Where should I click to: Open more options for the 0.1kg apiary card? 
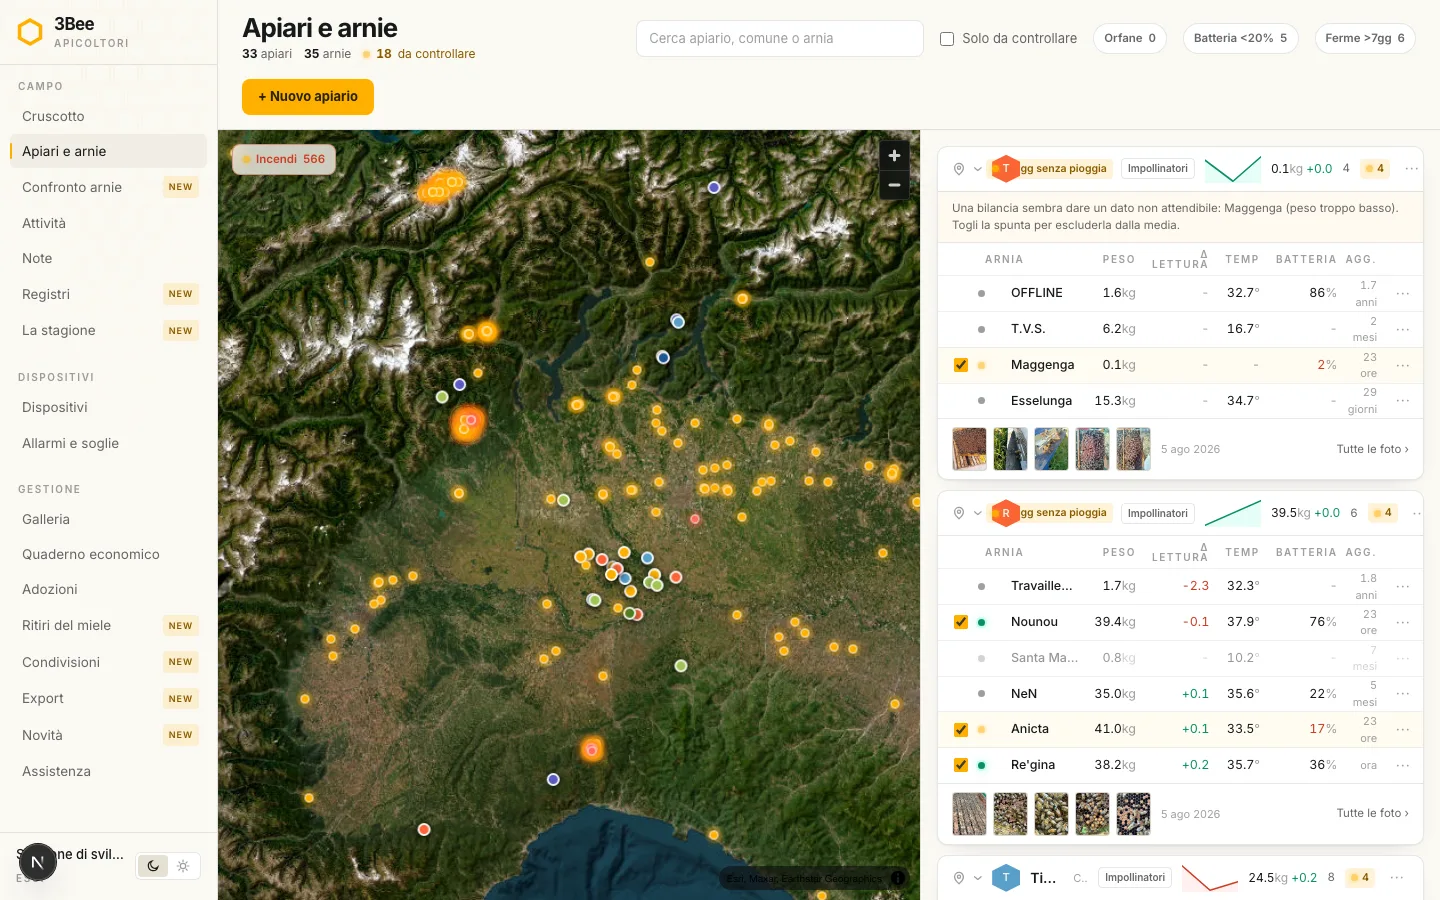click(x=1411, y=169)
